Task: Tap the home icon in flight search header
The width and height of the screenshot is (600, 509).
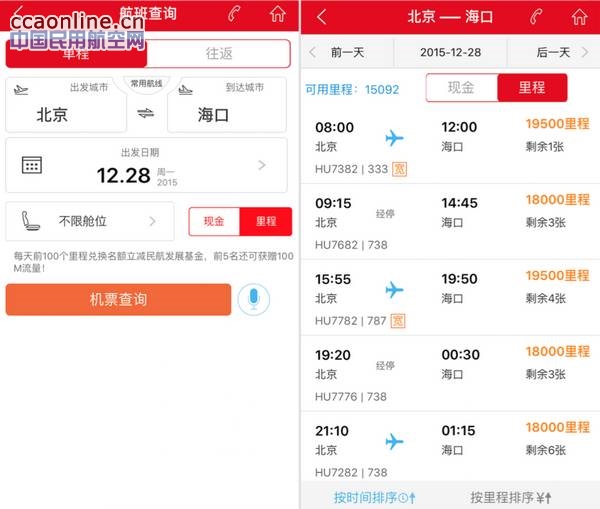Action: click(278, 14)
